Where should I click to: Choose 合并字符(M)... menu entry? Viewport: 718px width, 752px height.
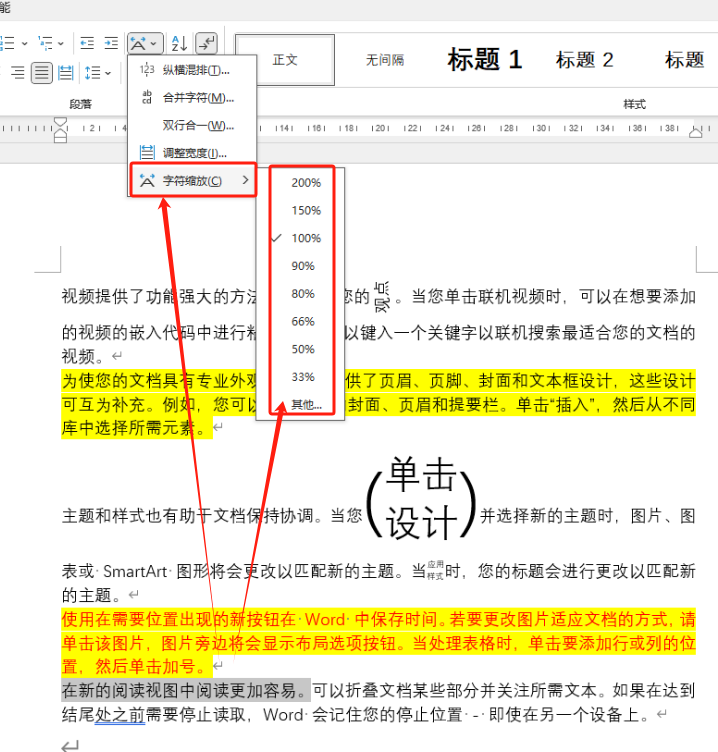192,98
